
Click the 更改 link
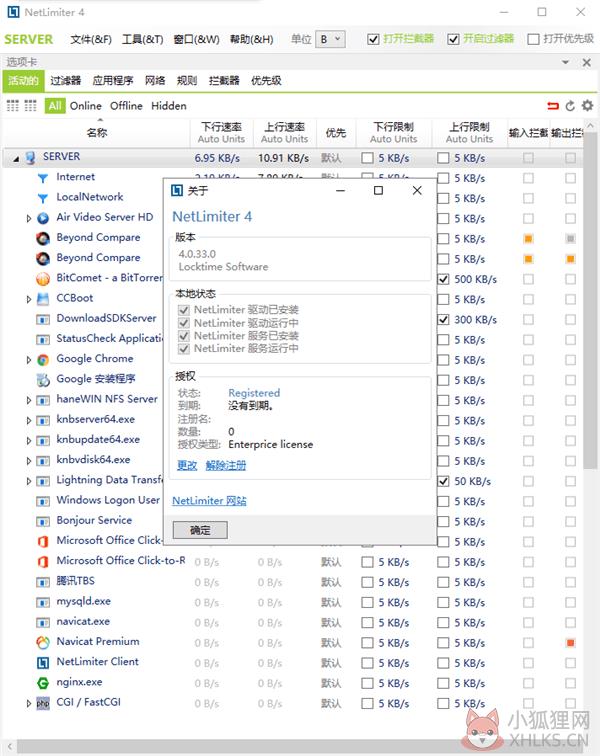[187, 465]
